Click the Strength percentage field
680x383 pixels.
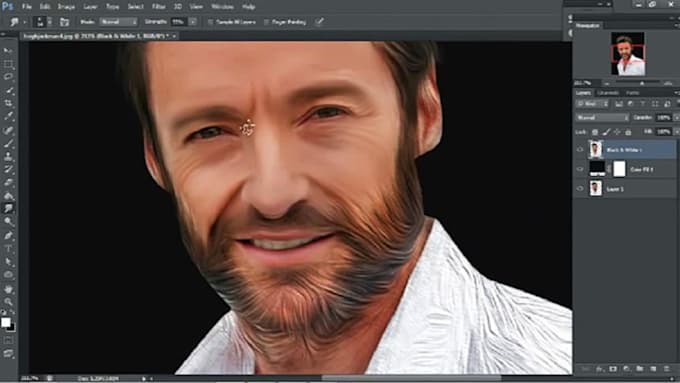[179, 22]
